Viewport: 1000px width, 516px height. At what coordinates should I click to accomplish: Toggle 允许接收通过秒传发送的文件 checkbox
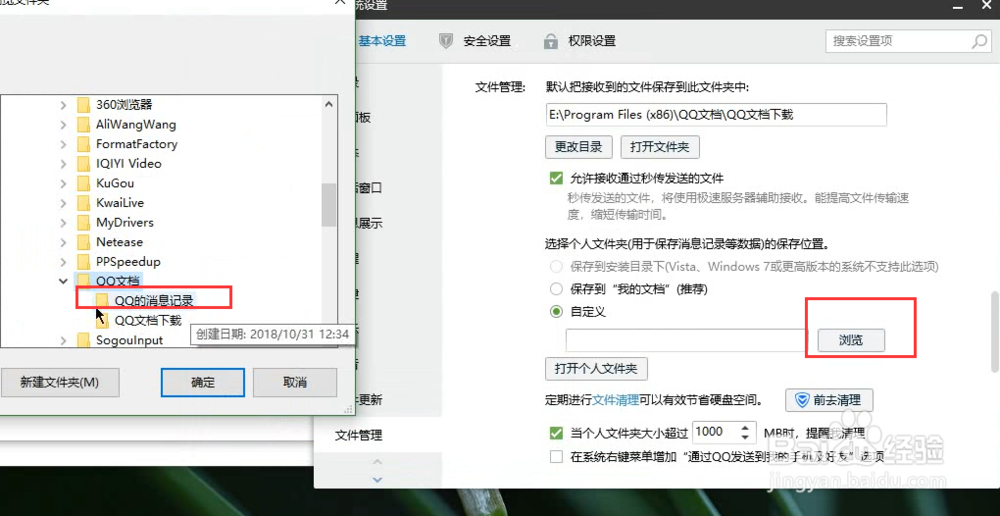pos(556,179)
